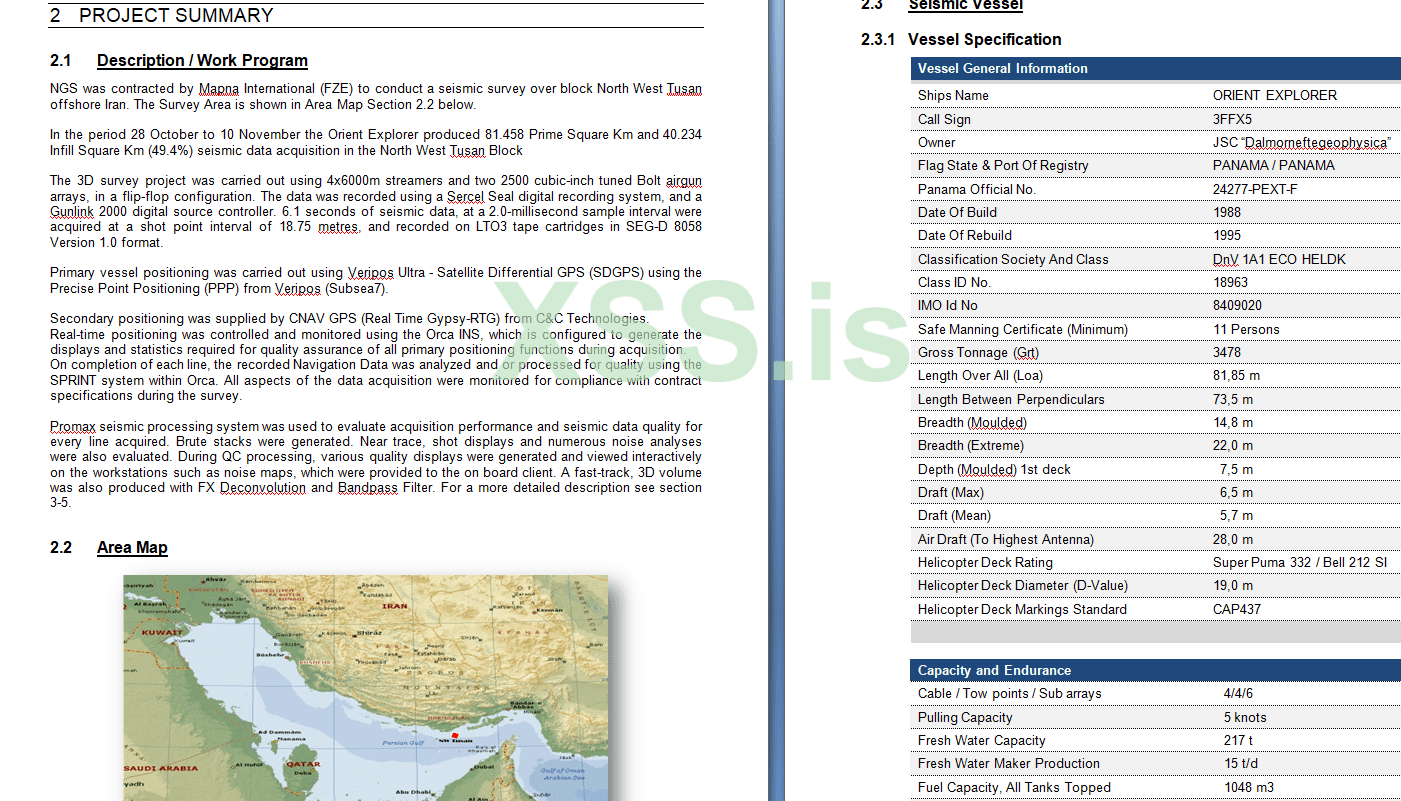Select the 'ORIENT EXPLORER' value cell
The width and height of the screenshot is (1401, 801).
1275,95
